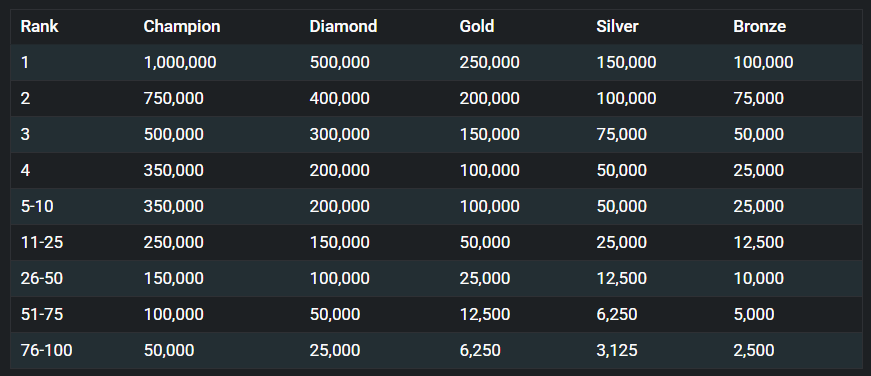The width and height of the screenshot is (871, 376).
Task: Select the 3,125 Silver reward cell
Action: pyautogui.click(x=617, y=350)
